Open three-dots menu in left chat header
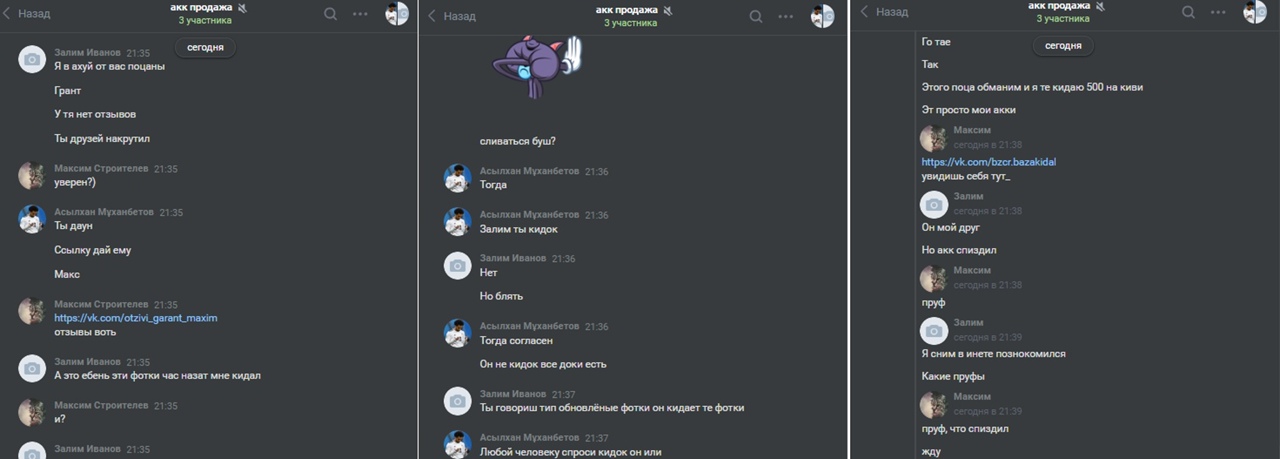The height and width of the screenshot is (459, 1280). (x=361, y=14)
